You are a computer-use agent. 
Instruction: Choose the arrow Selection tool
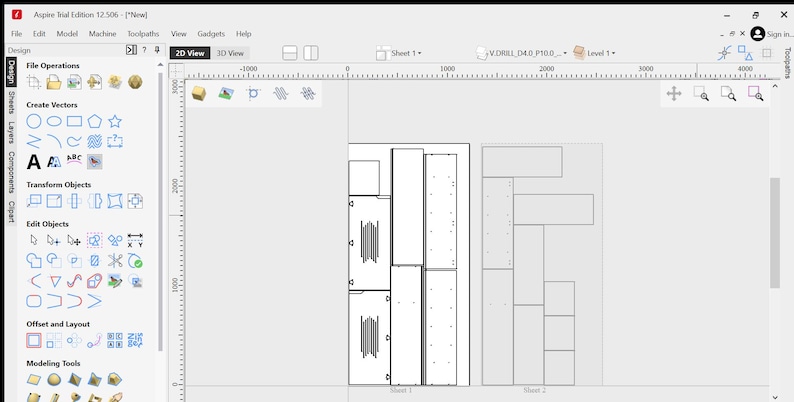click(34, 240)
